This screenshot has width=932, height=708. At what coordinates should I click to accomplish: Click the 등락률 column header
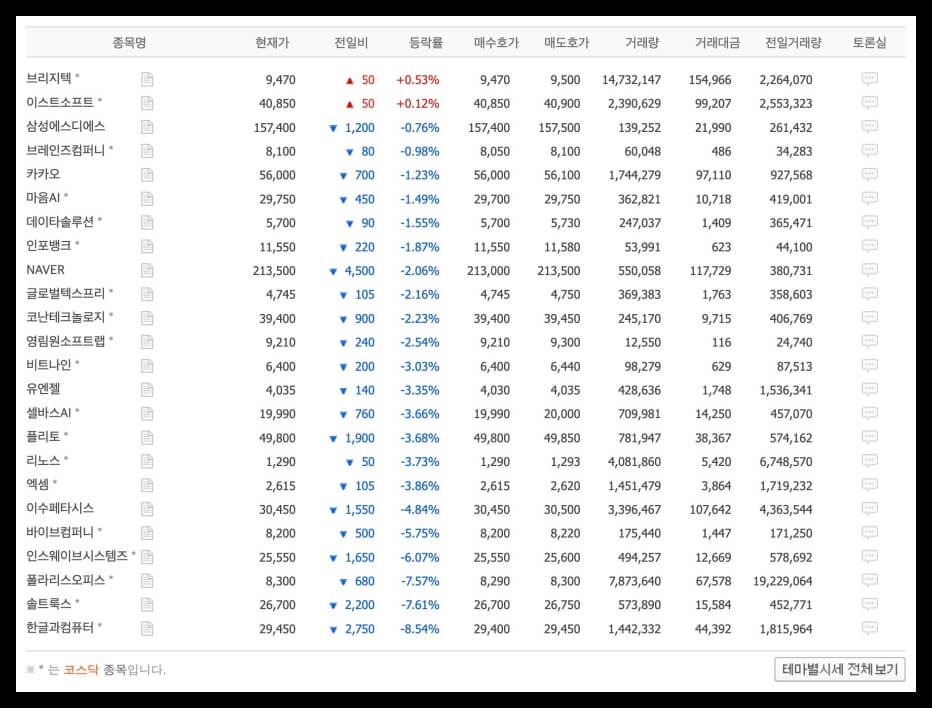tap(426, 43)
